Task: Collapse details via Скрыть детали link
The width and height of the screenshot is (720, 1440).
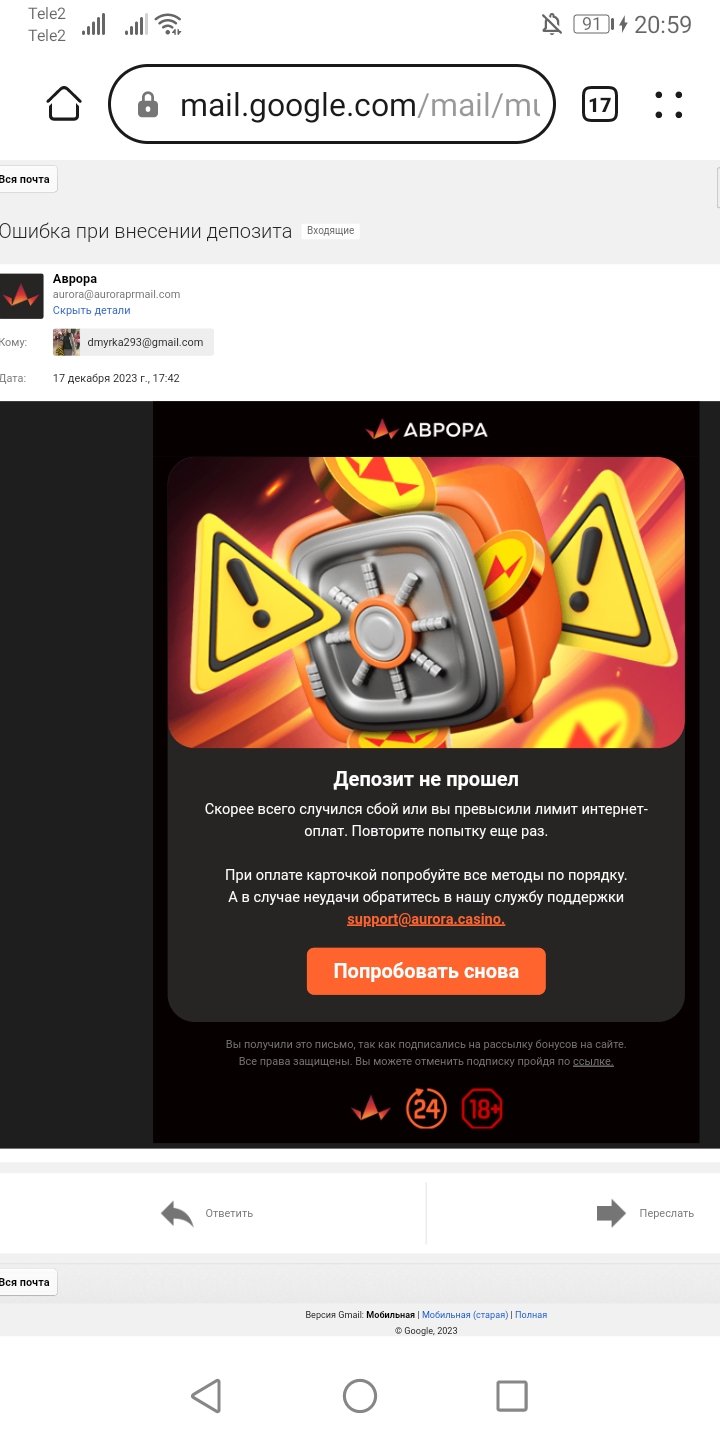Action: pos(92,310)
